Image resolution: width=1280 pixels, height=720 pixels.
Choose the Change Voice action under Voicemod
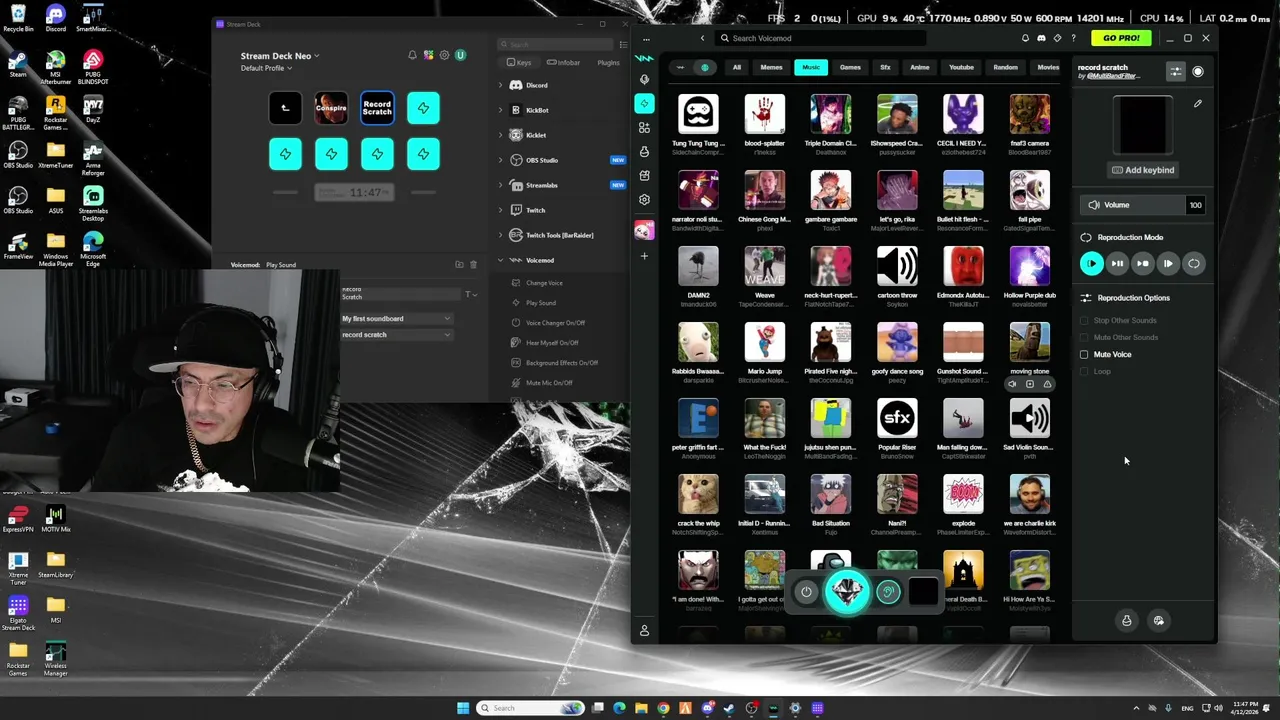[x=544, y=283]
